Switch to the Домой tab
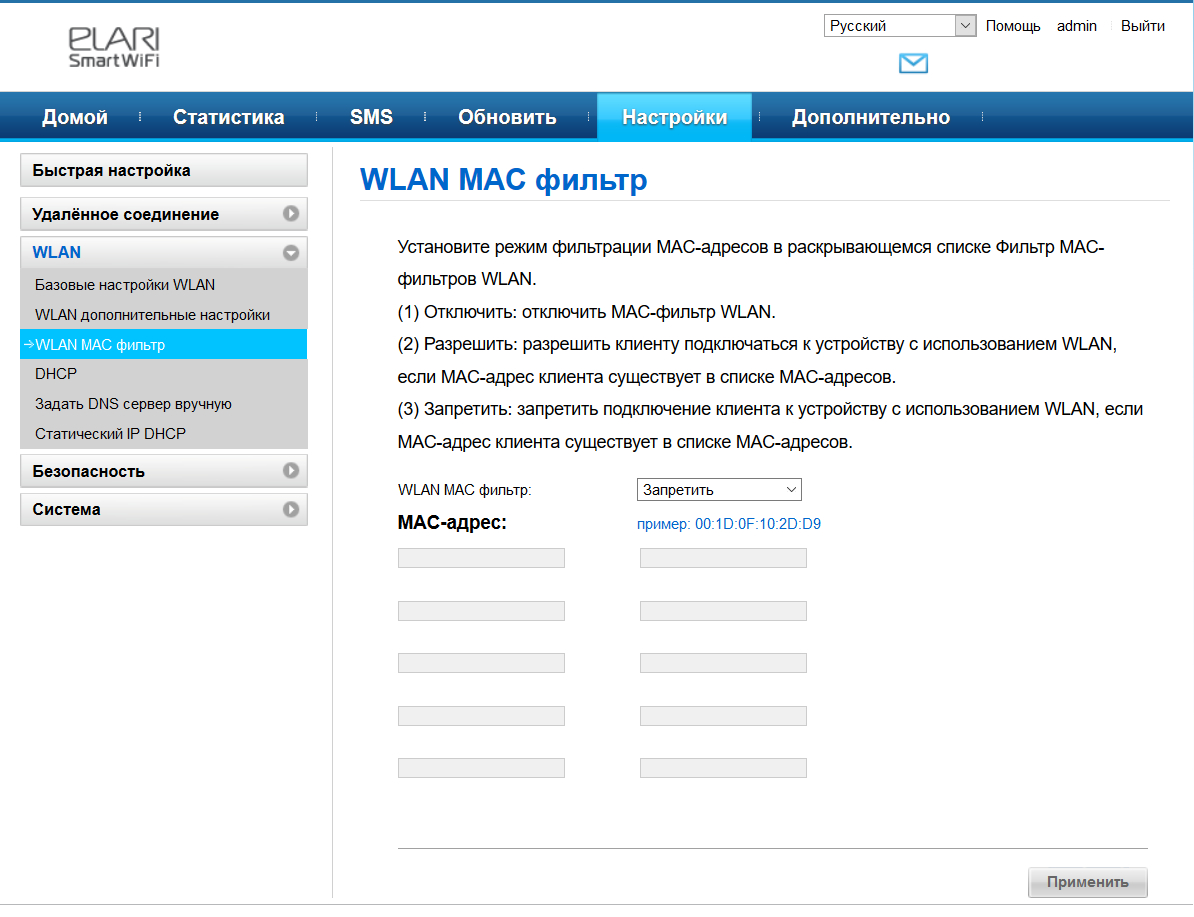Image resolution: width=1194 pixels, height=917 pixels. (x=75, y=117)
